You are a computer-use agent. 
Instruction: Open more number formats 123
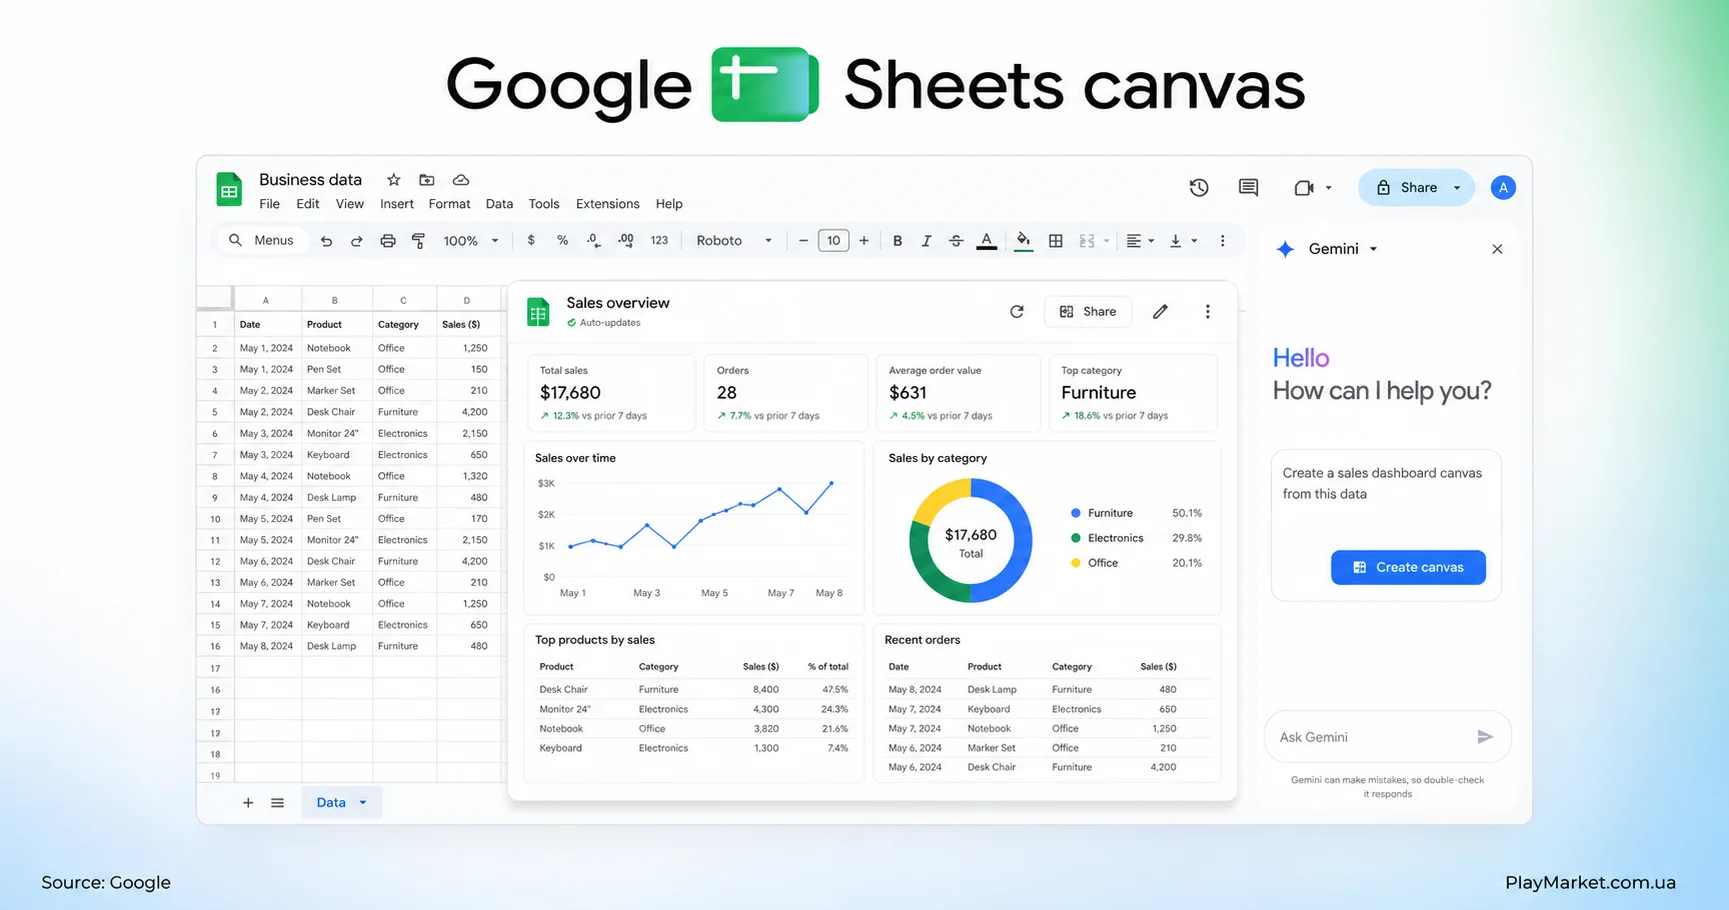(x=659, y=241)
